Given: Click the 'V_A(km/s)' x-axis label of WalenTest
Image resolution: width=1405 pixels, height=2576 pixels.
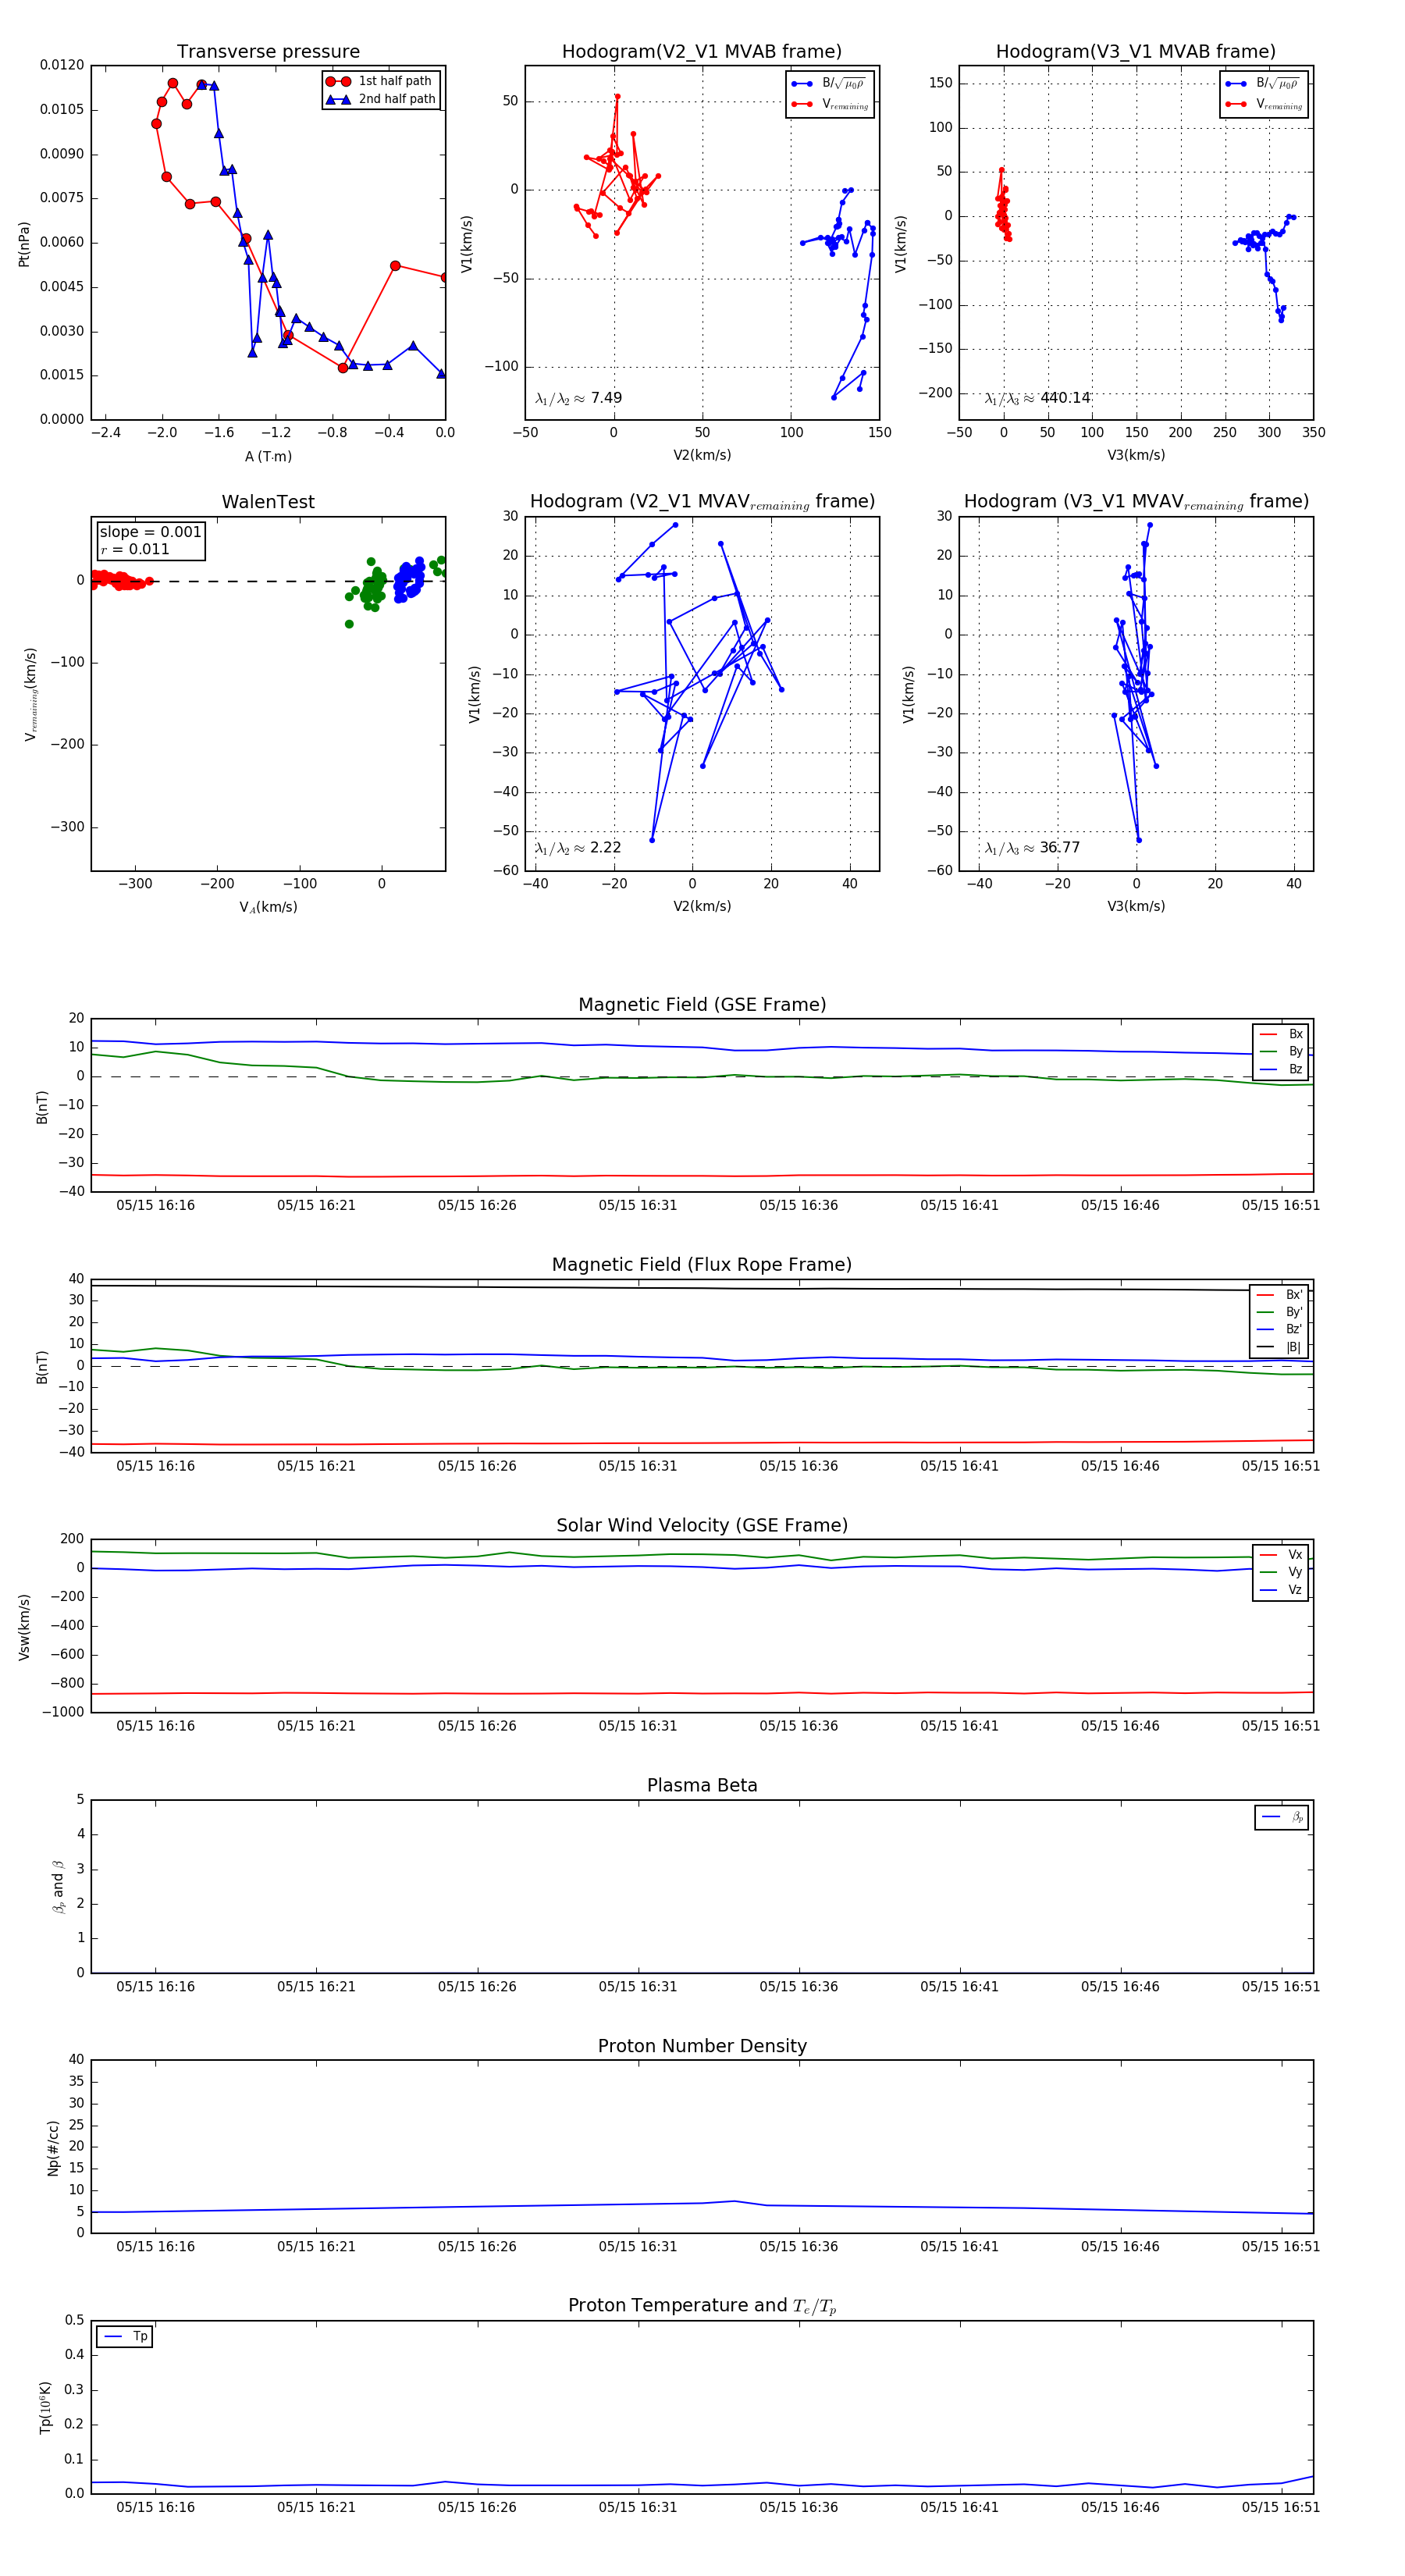Looking at the screenshot, I should click(268, 907).
